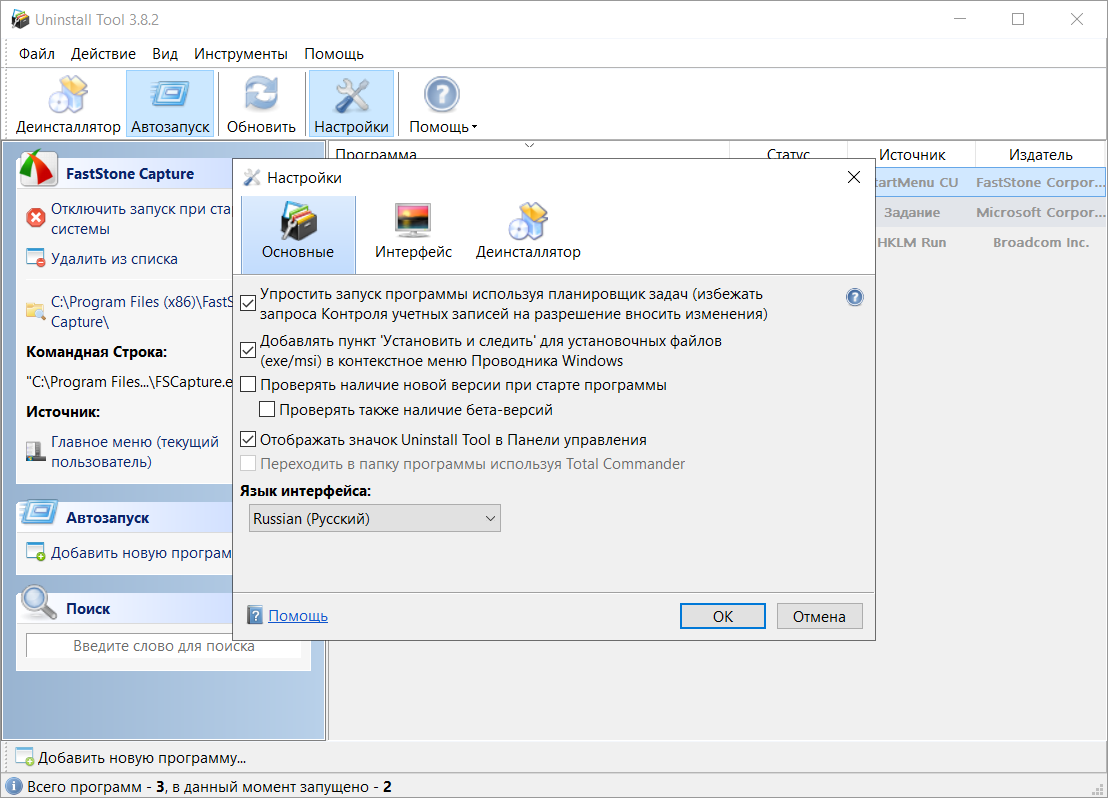Toggle 'Добавлять пункт Установить и следить' checkbox
This screenshot has height=798, width=1108.
coord(248,350)
